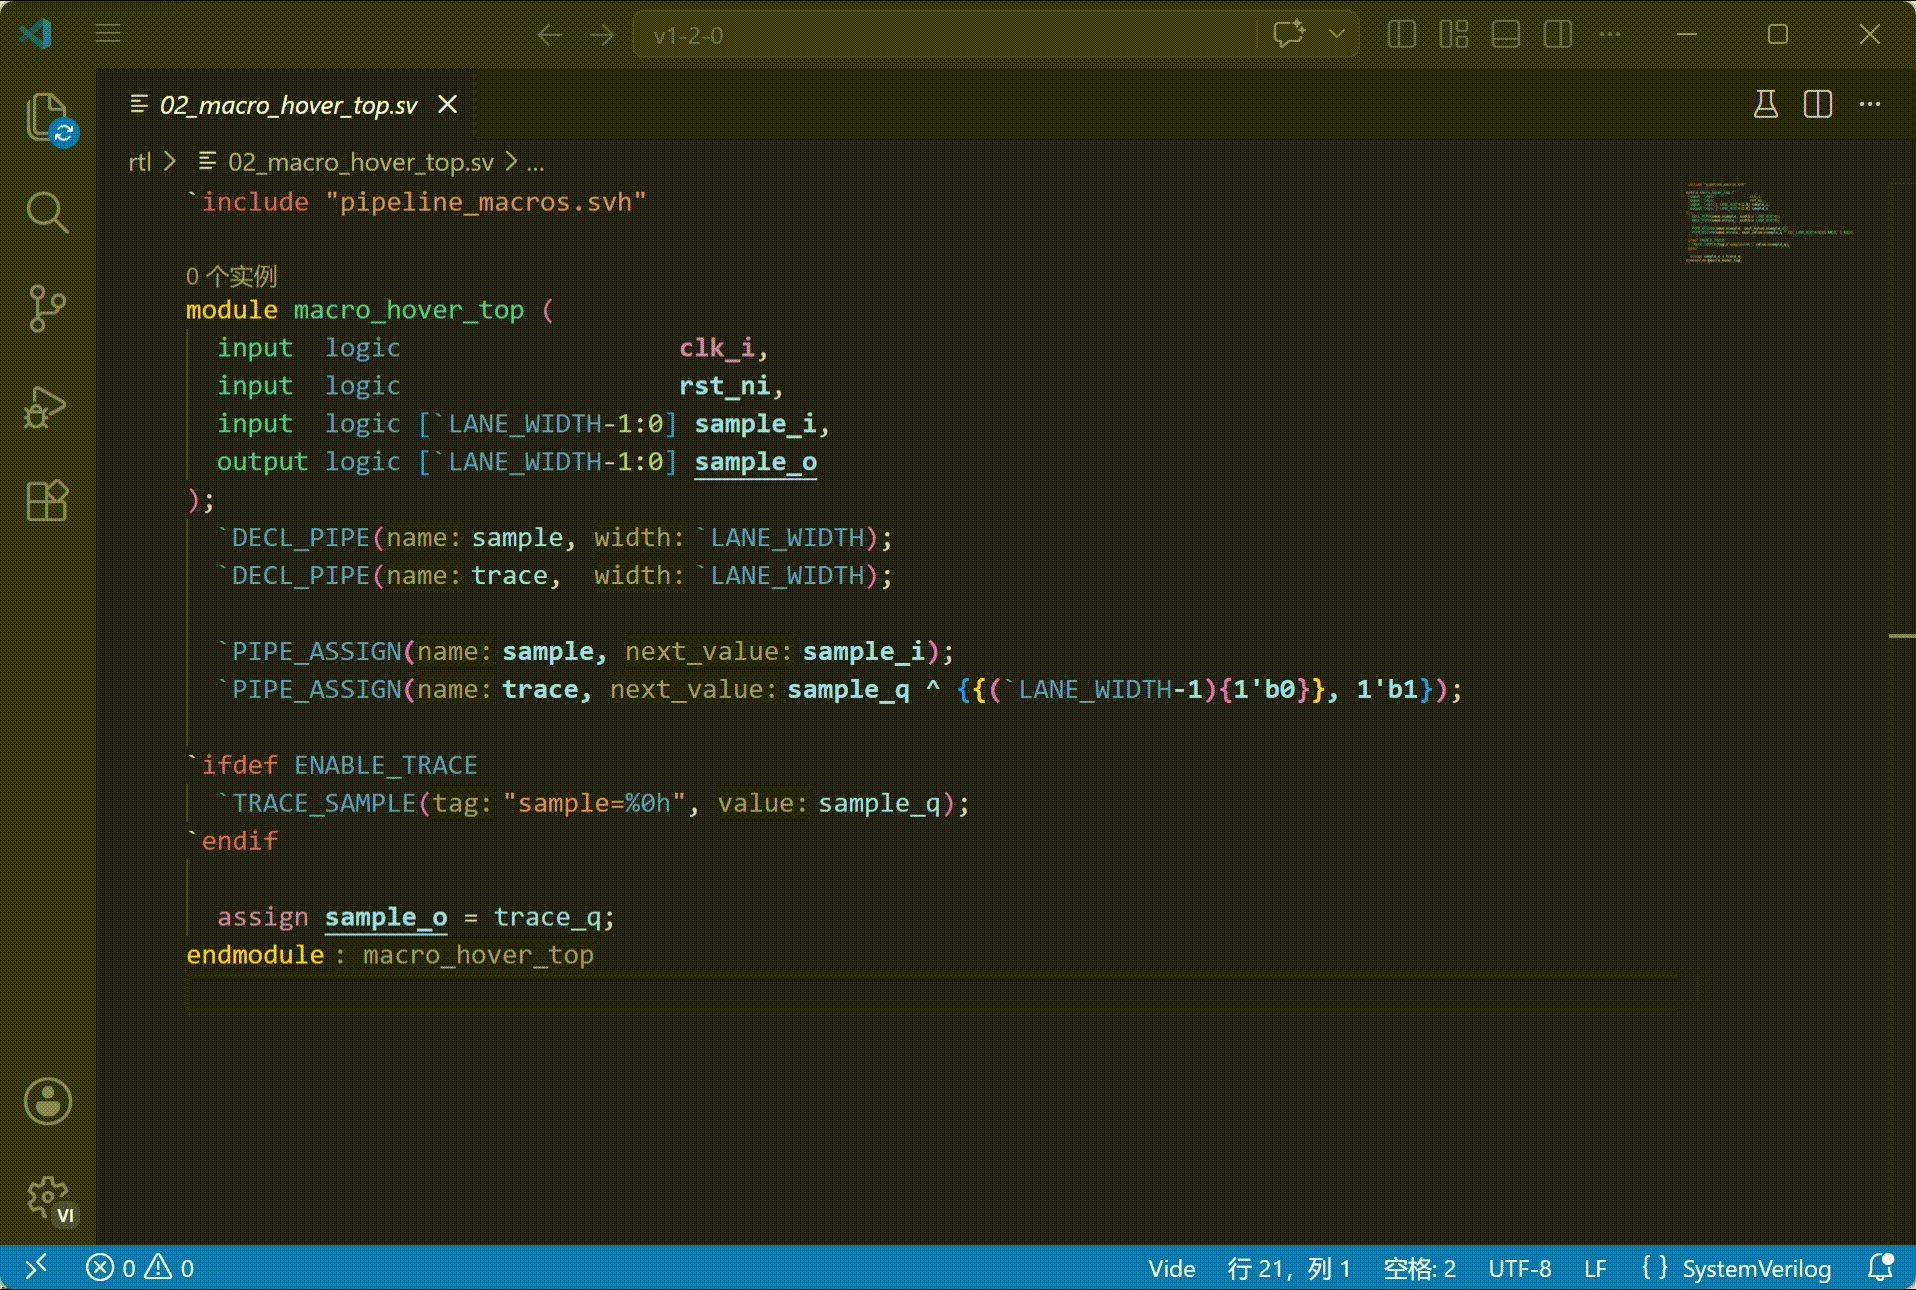The width and height of the screenshot is (1916, 1290).
Task: Click the 02_macro_hover_top.sv breadcrumb
Action: click(x=360, y=162)
